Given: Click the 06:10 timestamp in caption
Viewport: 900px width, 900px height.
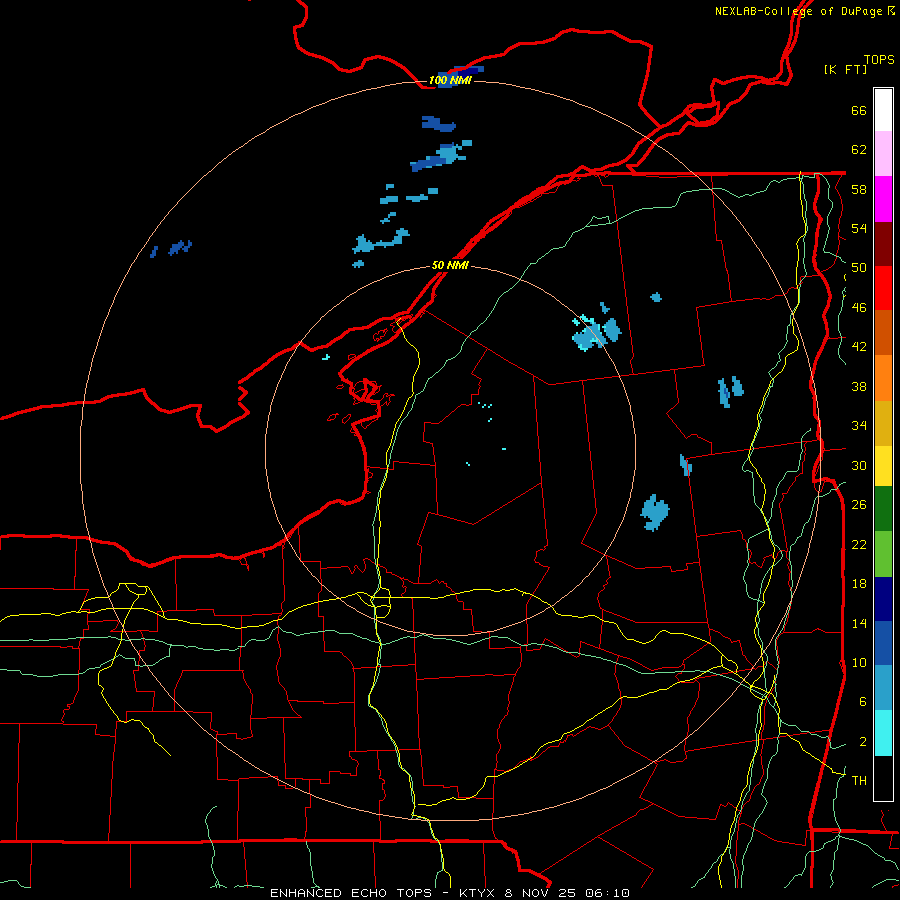Looking at the screenshot, I should (x=607, y=893).
